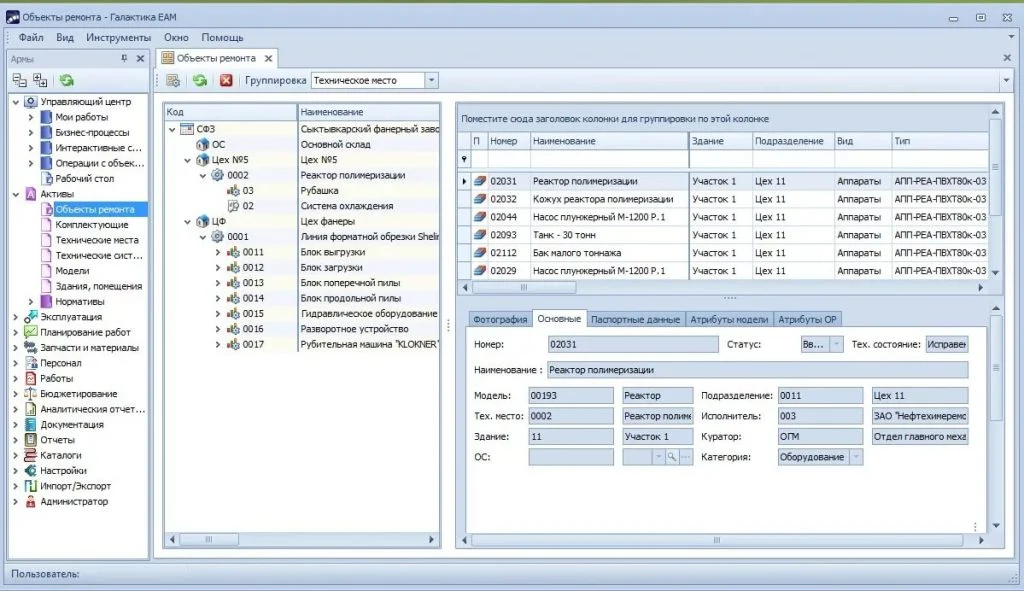Click the tree panel horizontal scrollbar thumb

(x=208, y=539)
